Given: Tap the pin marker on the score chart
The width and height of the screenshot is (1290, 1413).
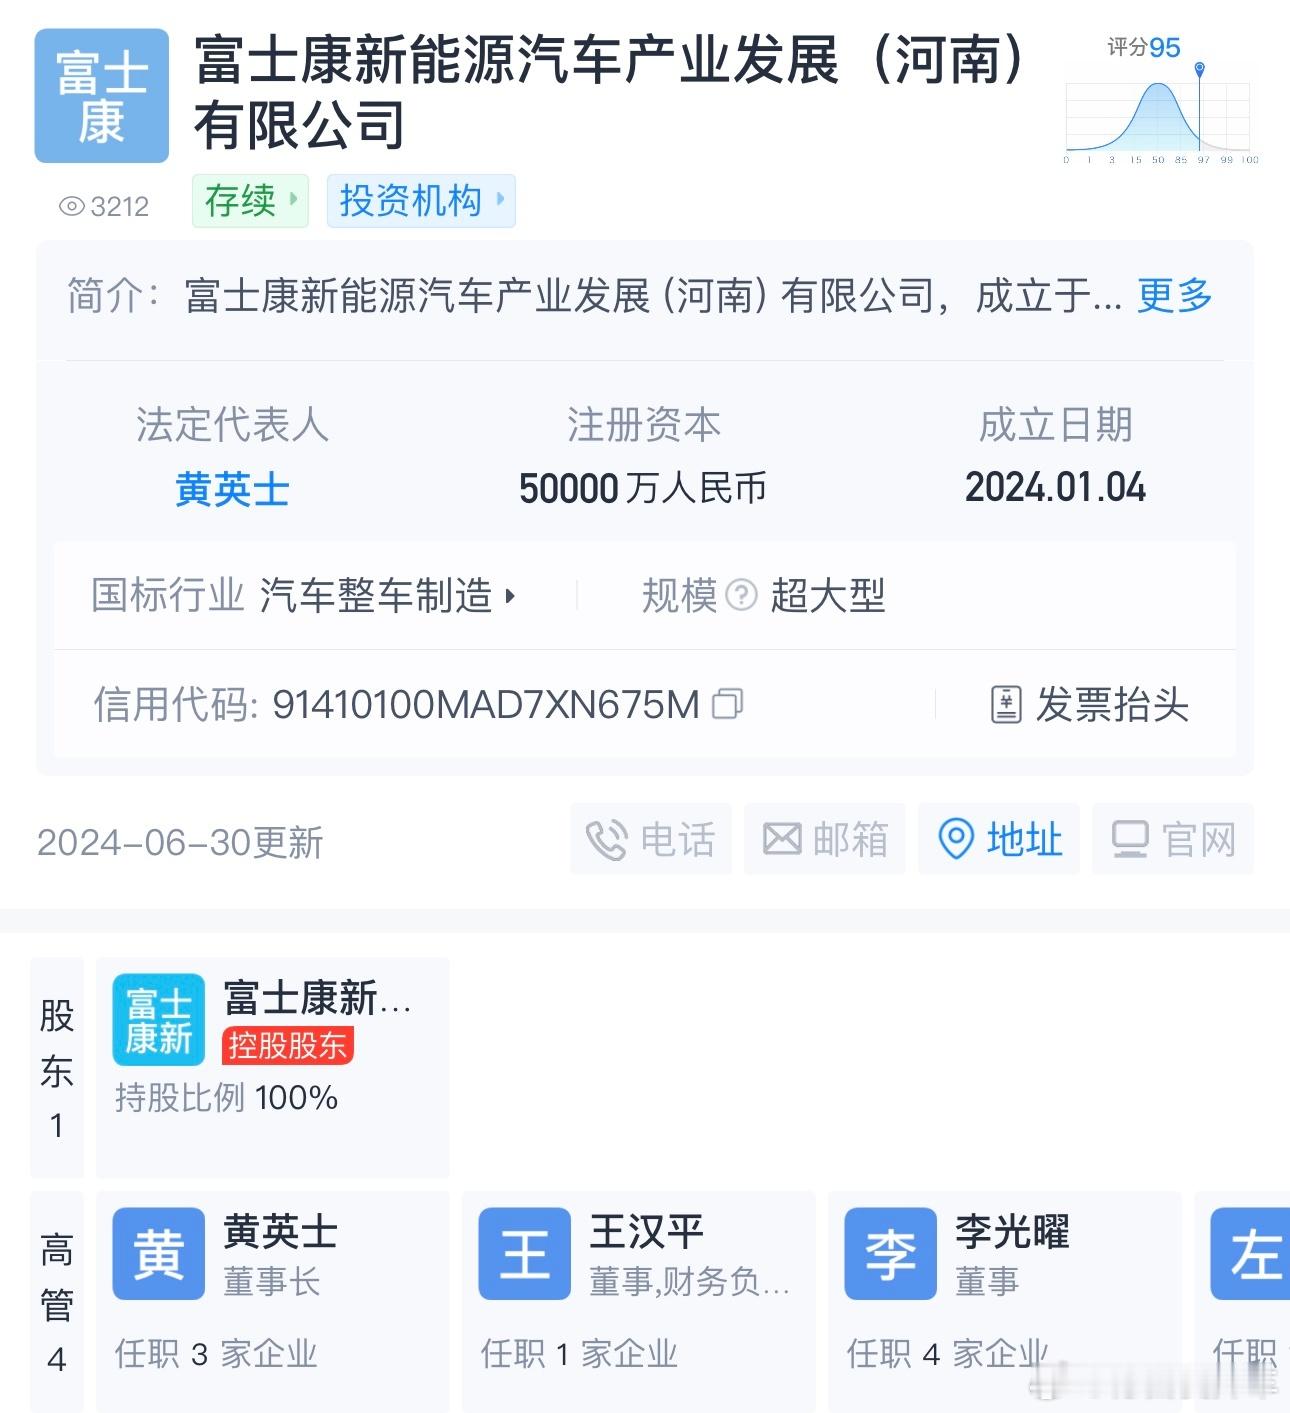Looking at the screenshot, I should click(x=1199, y=69).
